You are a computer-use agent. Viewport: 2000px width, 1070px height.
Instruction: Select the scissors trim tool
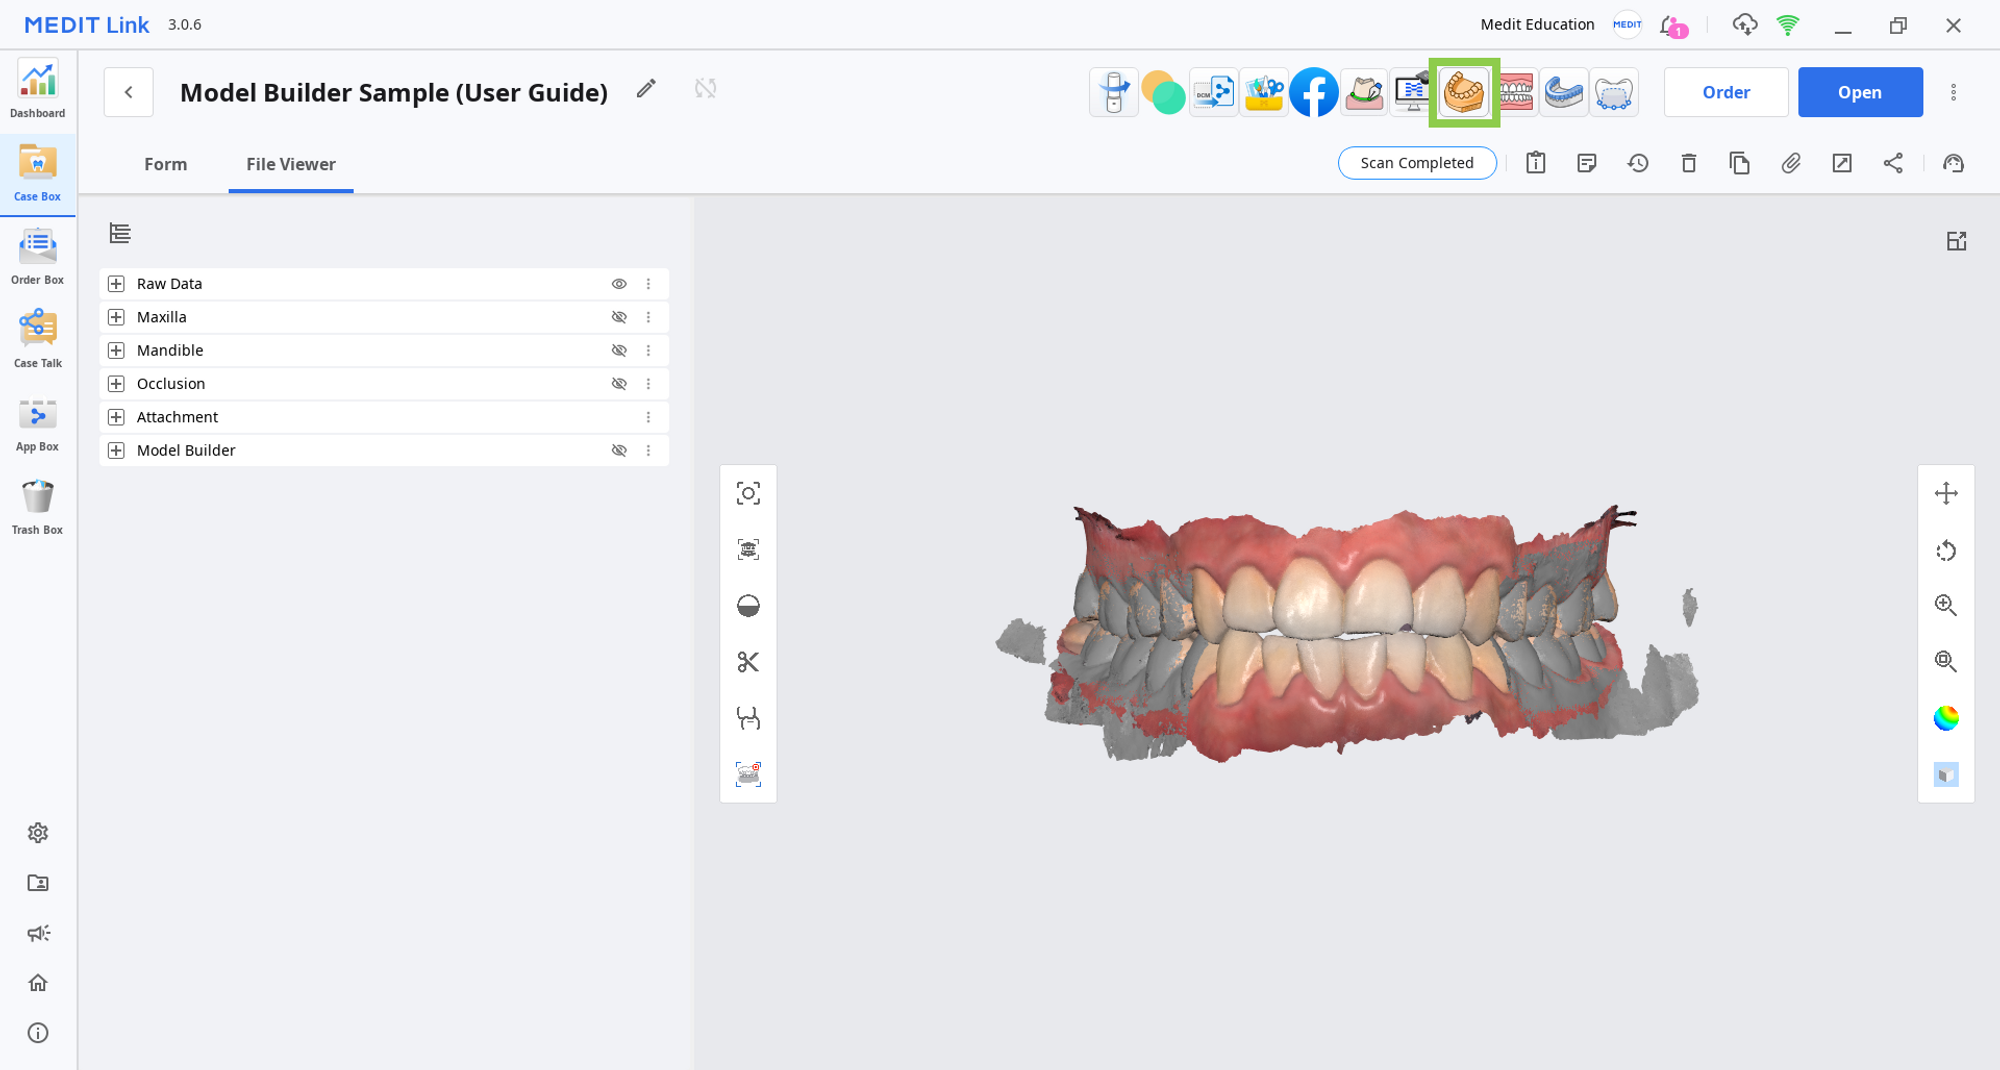(x=748, y=662)
